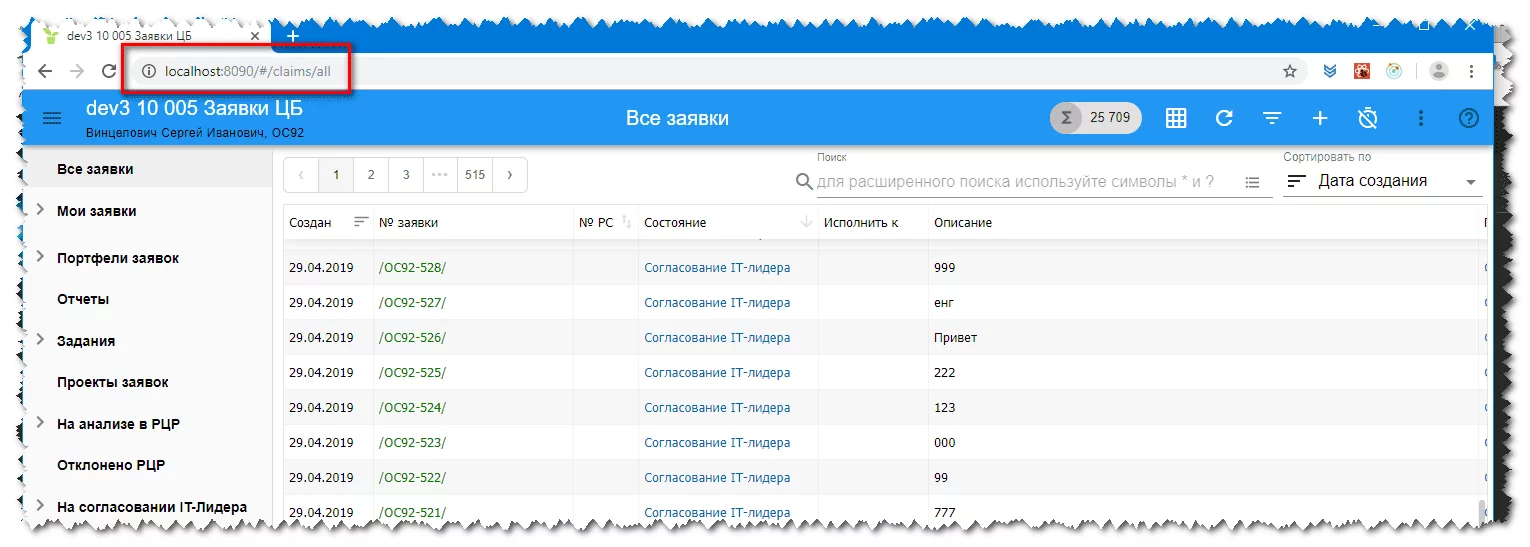Expand Портфели заявок in sidebar
This screenshot has height=547, width=1530.
(40, 257)
